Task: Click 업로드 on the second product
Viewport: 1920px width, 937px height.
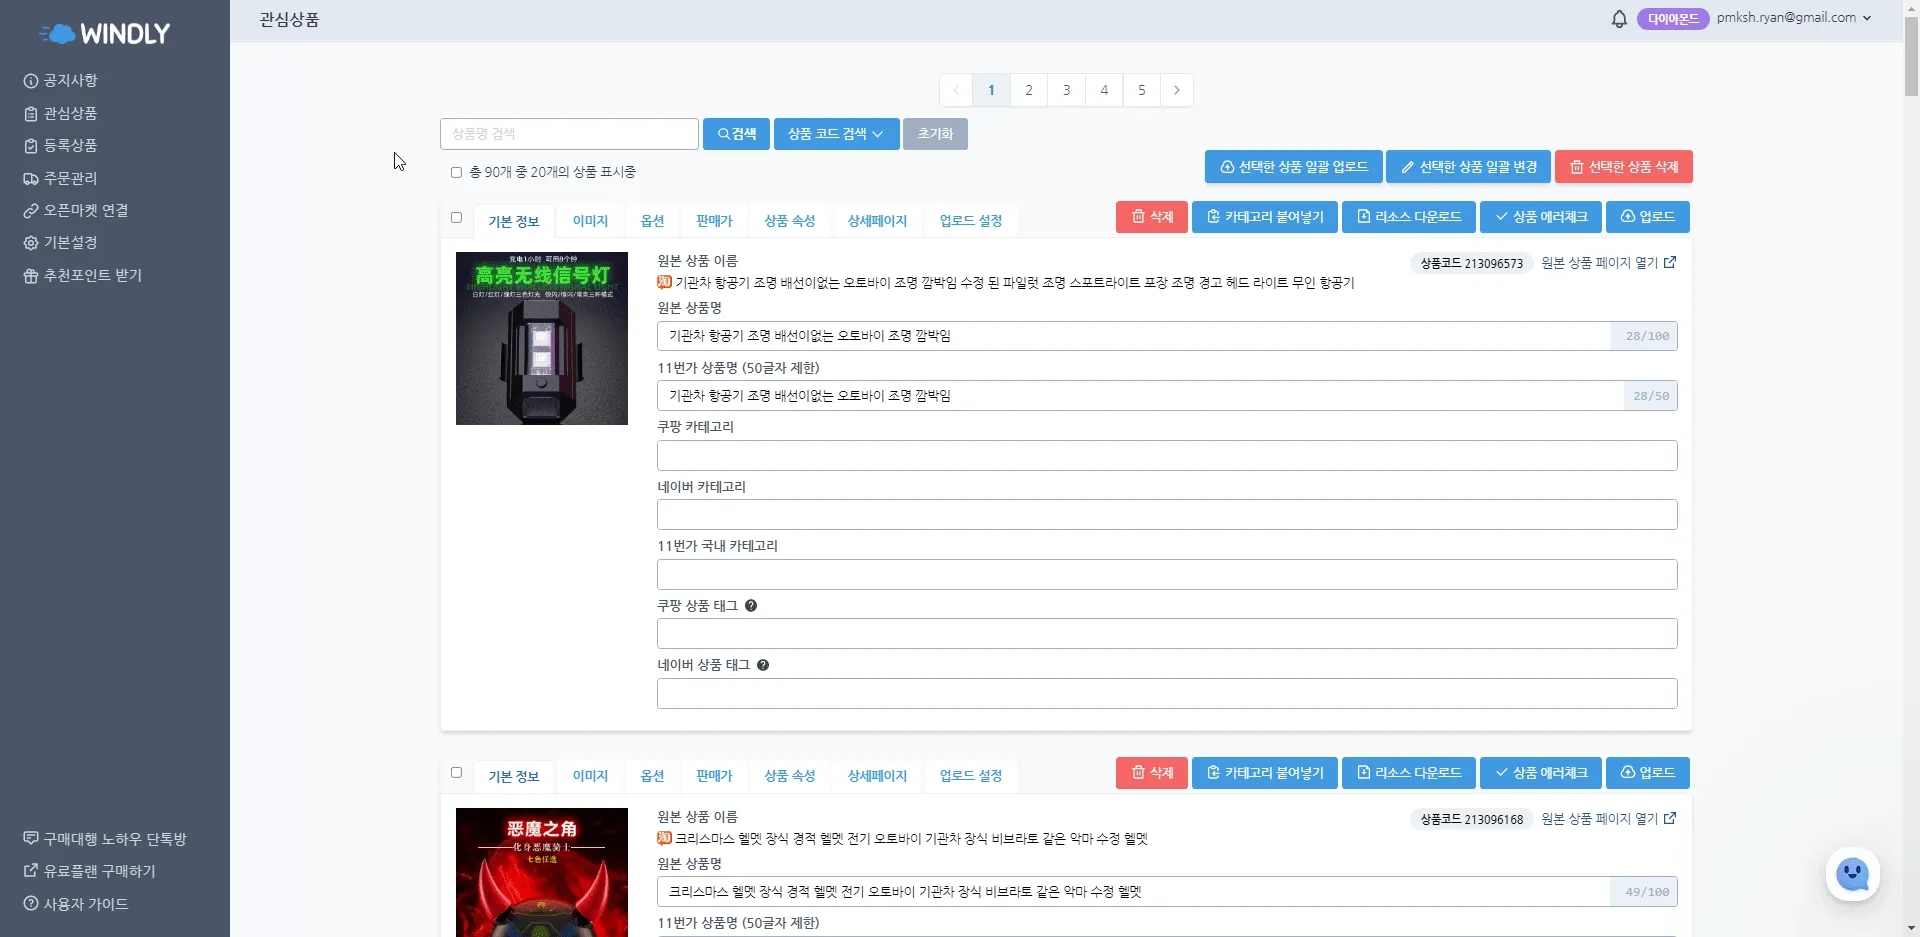Action: click(1648, 773)
